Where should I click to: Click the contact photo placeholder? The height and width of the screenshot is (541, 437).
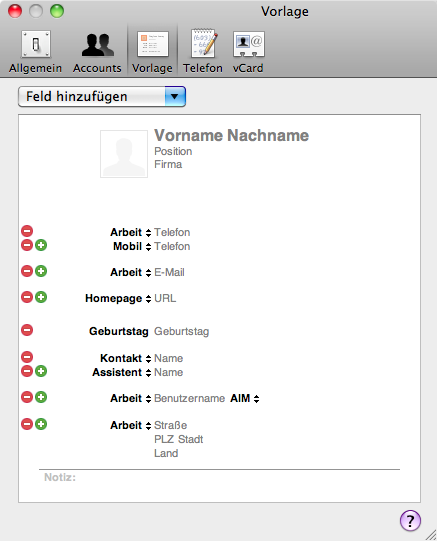point(124,154)
